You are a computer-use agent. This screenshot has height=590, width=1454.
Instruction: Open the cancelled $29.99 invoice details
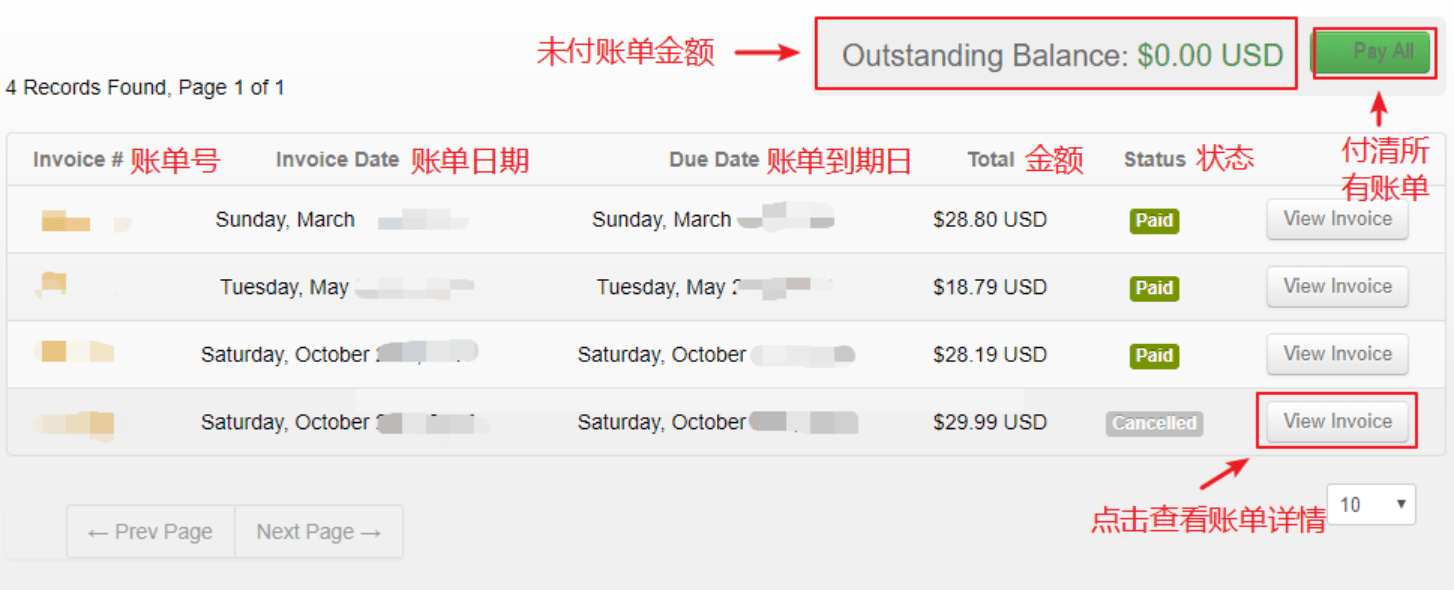pyautogui.click(x=1337, y=422)
